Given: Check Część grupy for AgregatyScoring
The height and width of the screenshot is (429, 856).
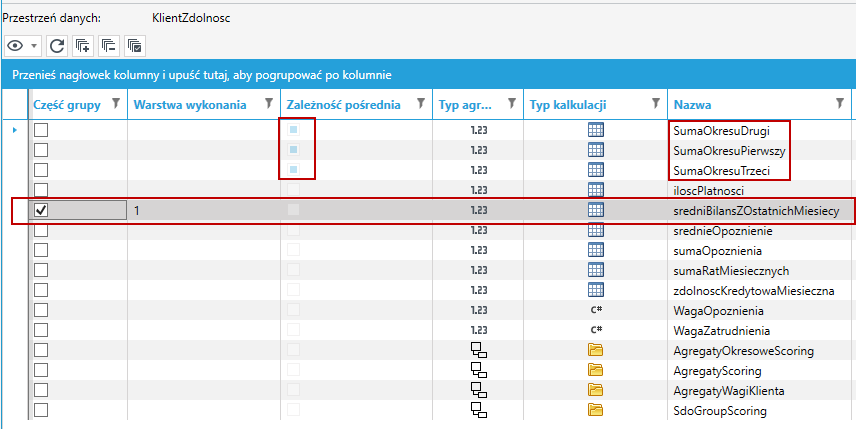Looking at the screenshot, I should tap(41, 370).
